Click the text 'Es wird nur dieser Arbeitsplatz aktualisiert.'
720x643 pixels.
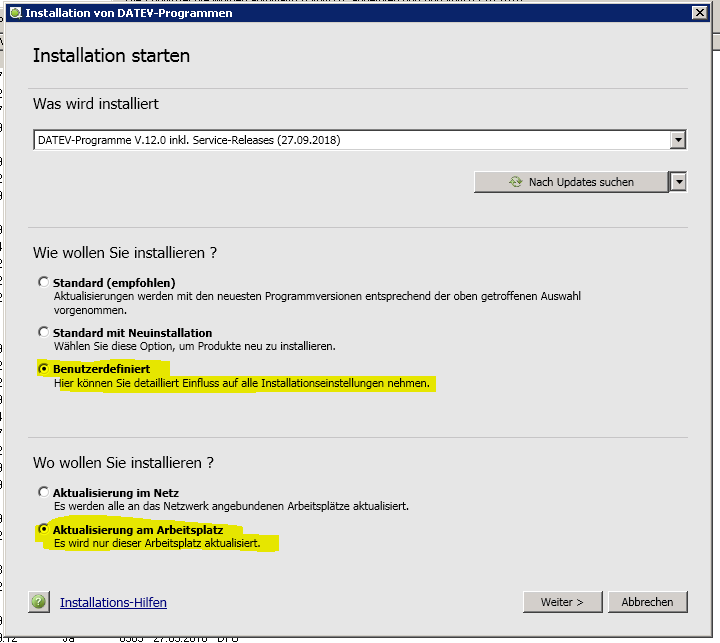[x=157, y=543]
